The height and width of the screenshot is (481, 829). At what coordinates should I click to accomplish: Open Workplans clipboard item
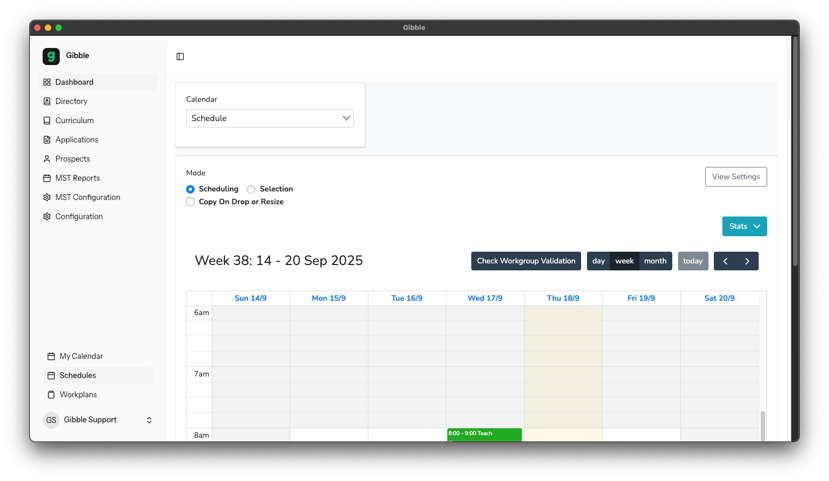tap(77, 395)
